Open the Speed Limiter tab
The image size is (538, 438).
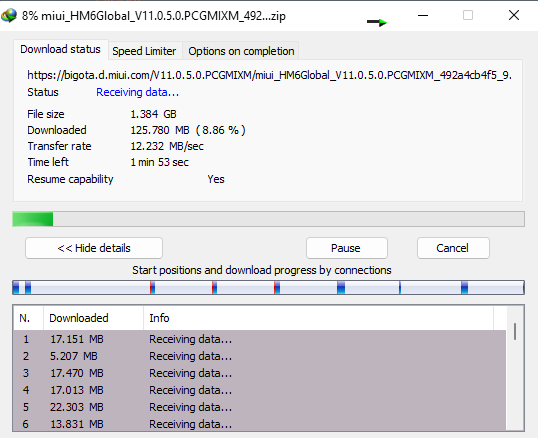pos(144,51)
